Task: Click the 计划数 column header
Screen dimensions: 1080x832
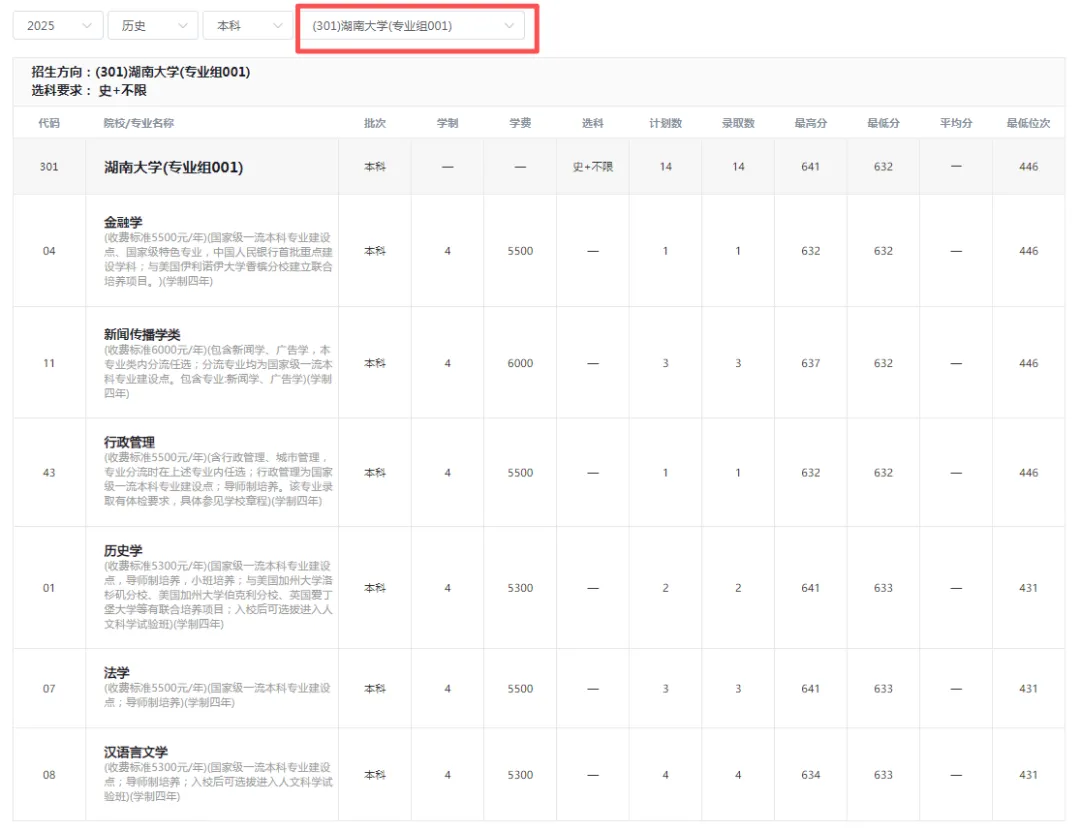Action: coord(665,123)
